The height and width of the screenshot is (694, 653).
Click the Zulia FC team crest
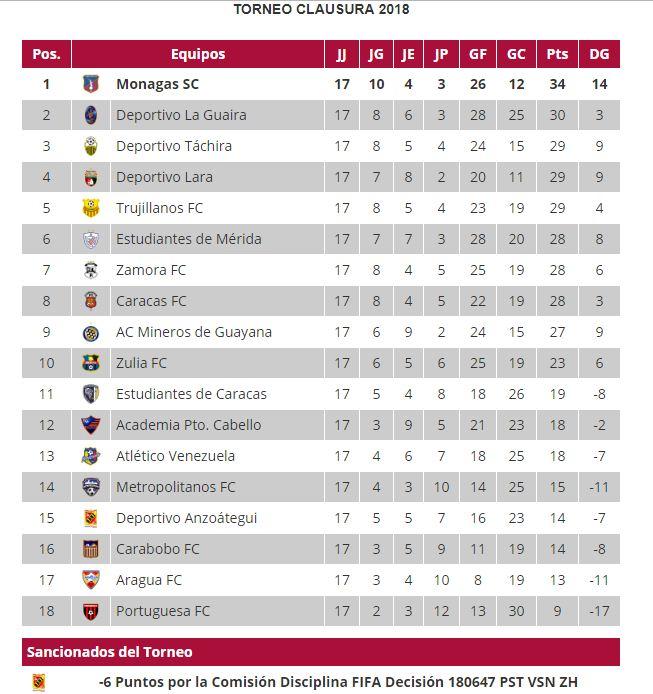tap(91, 363)
